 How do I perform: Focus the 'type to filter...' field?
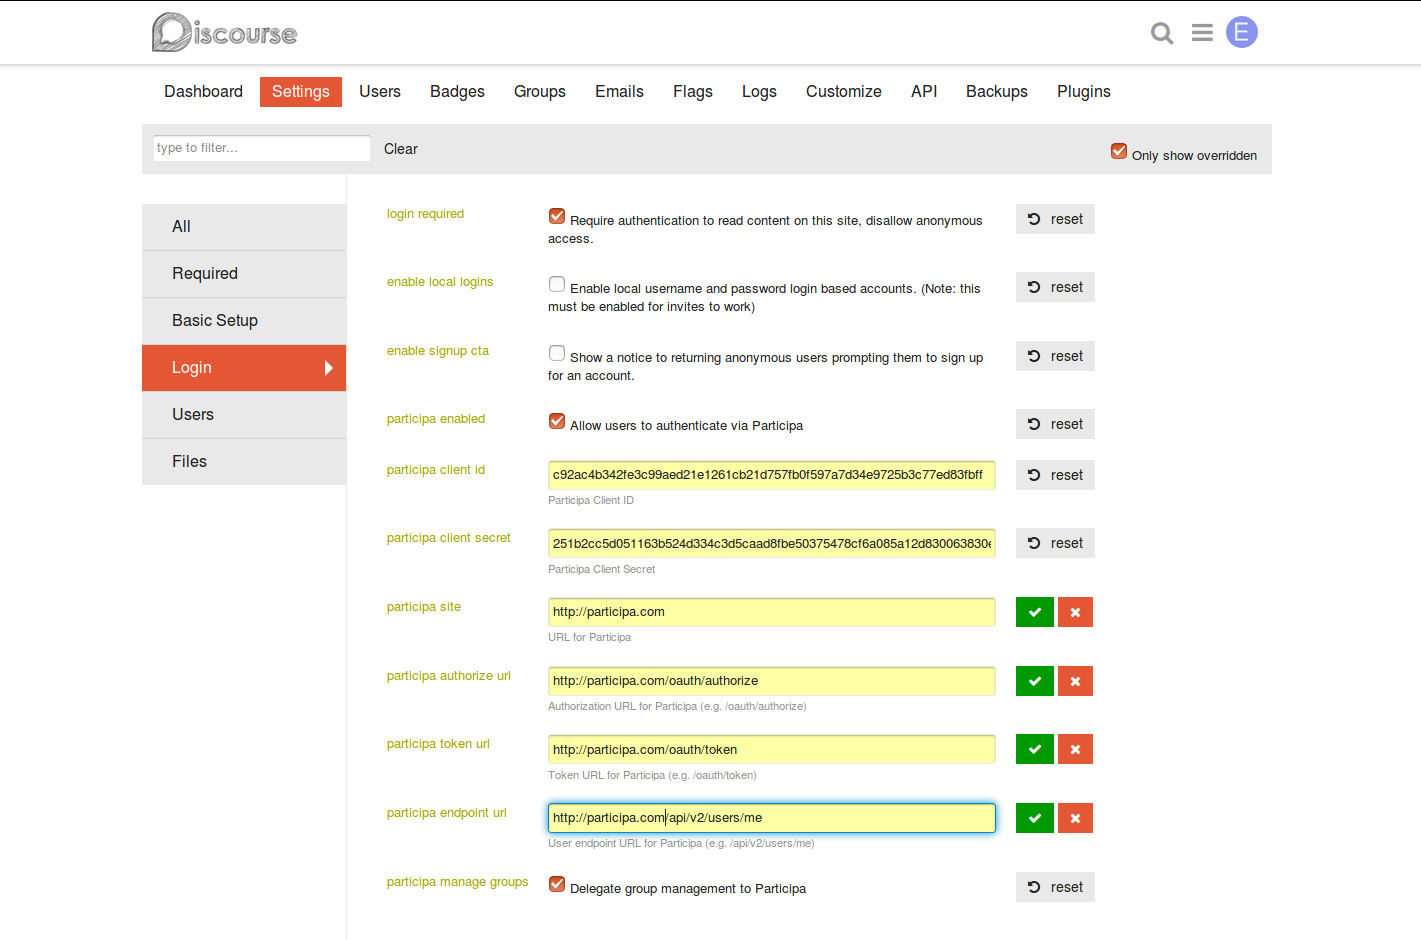click(x=262, y=148)
